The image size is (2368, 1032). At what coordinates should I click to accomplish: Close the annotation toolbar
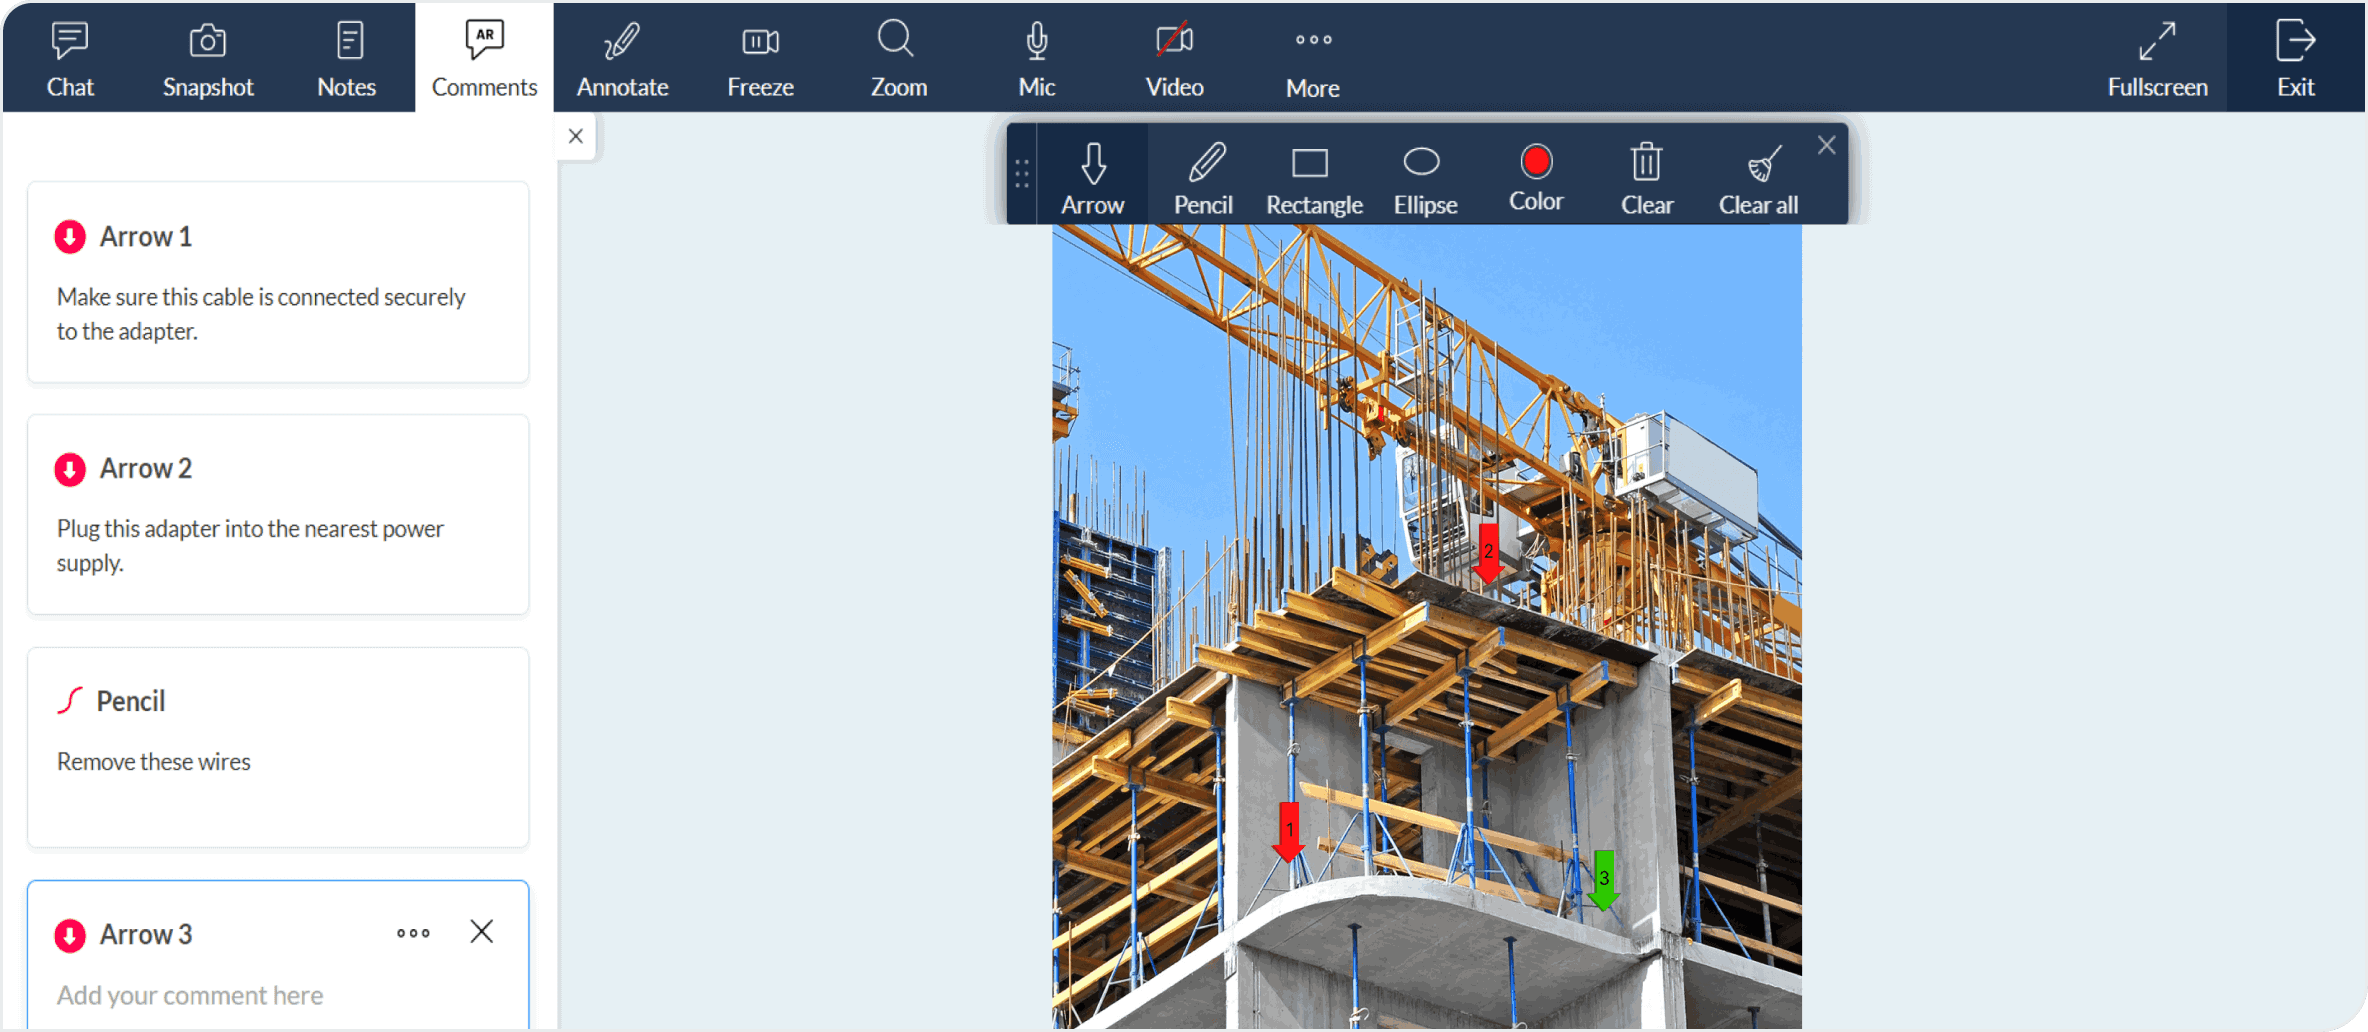[1827, 145]
